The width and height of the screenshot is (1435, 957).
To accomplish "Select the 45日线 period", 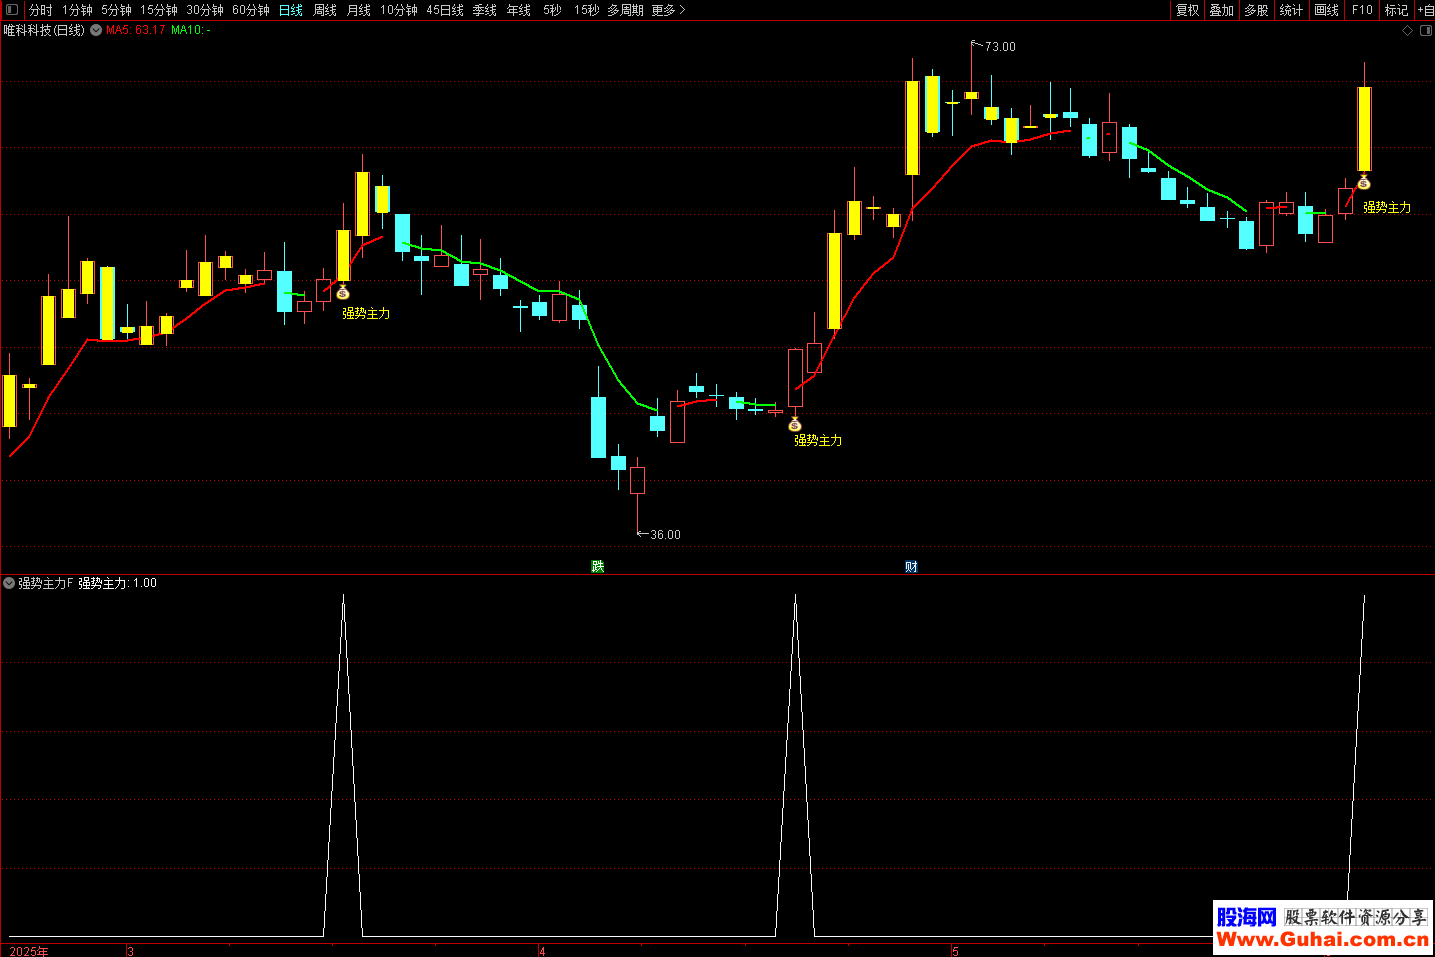I will tap(445, 10).
